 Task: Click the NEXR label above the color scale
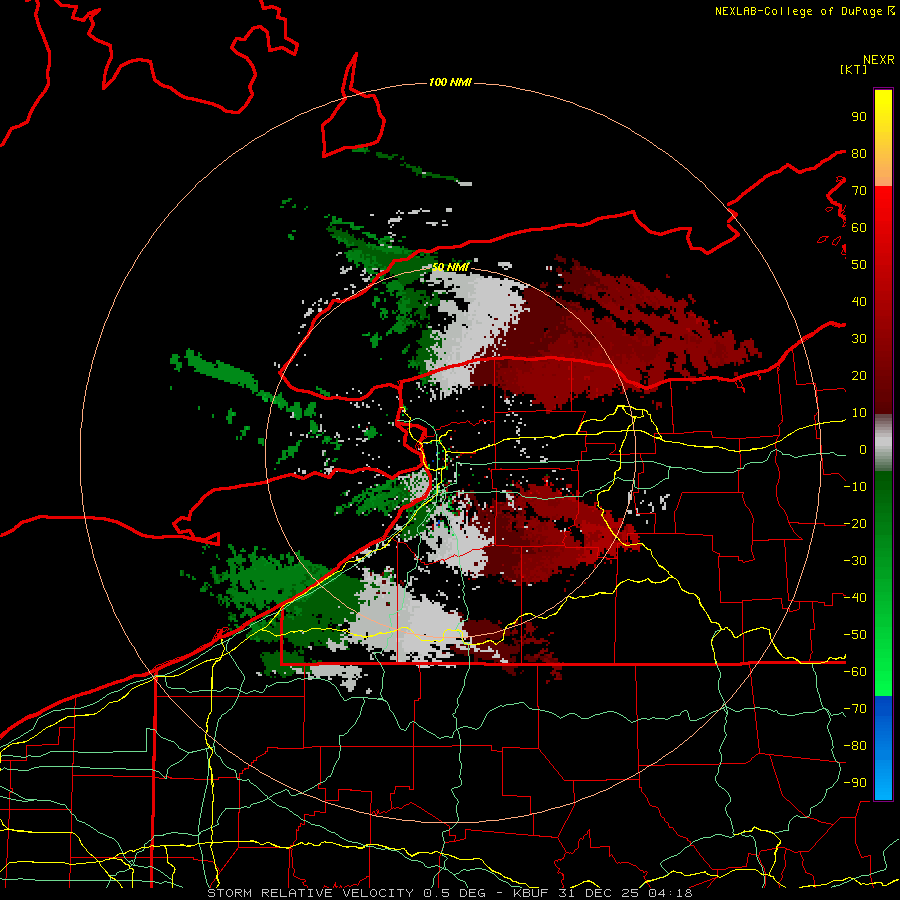(879, 60)
